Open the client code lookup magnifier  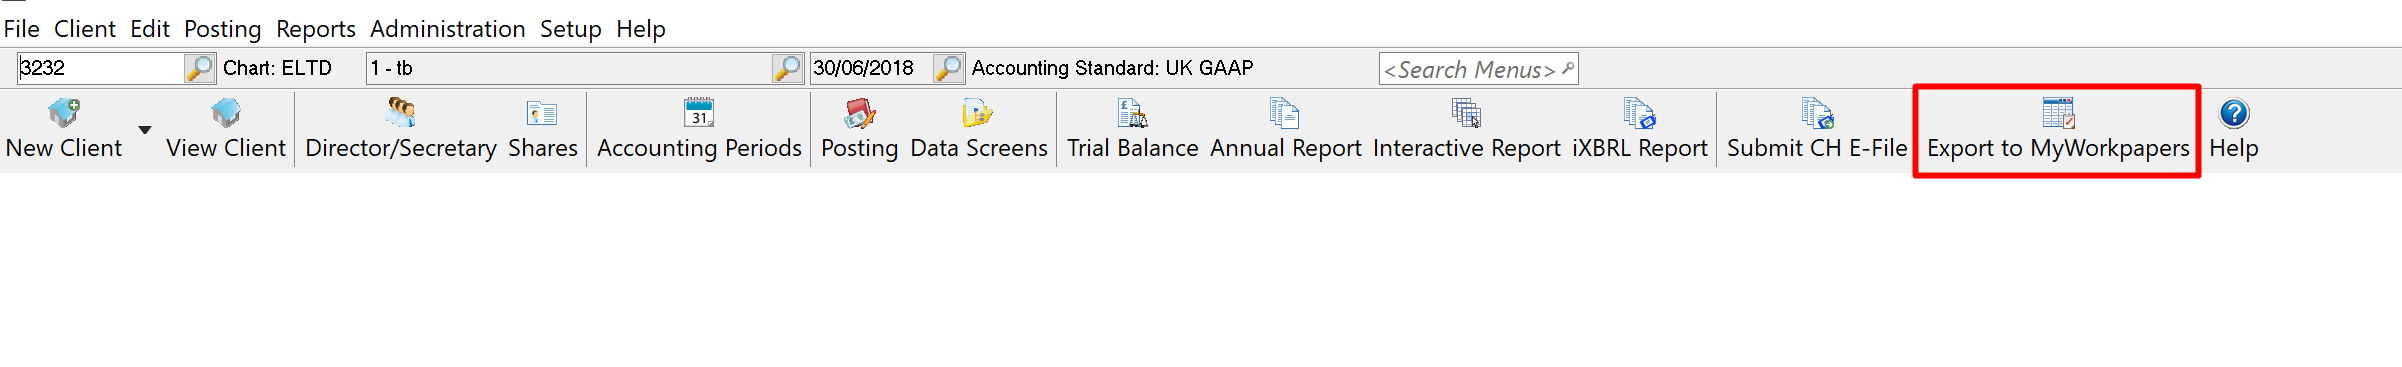200,68
